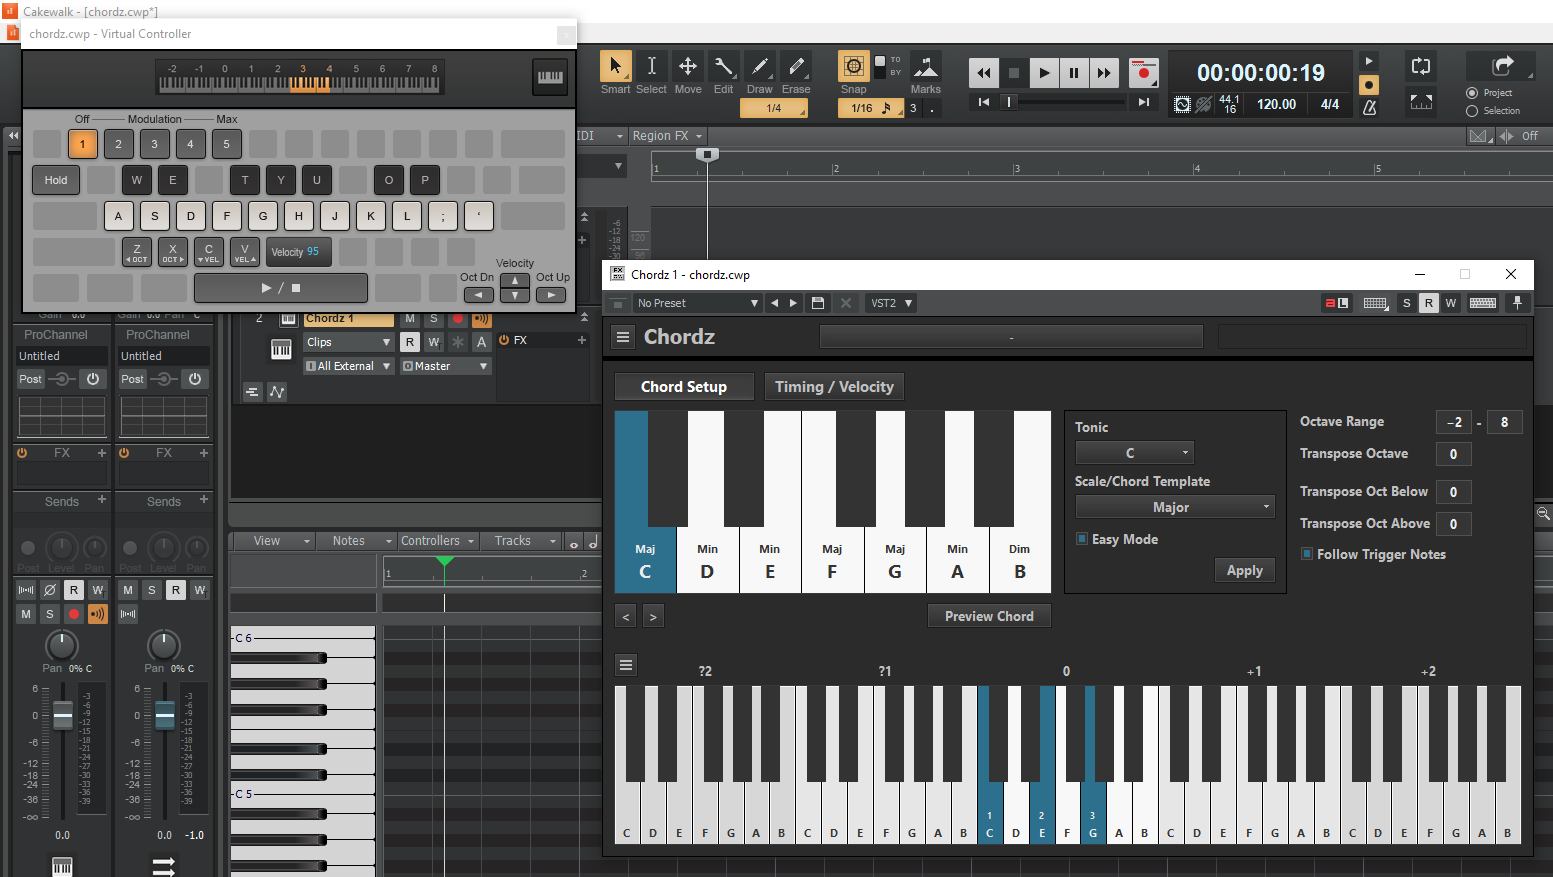Click the Octave Range upper value 8

point(1504,422)
